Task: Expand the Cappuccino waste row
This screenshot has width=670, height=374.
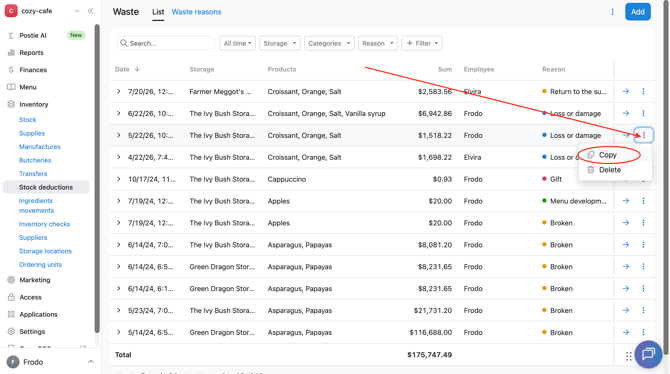Action: pyautogui.click(x=119, y=179)
